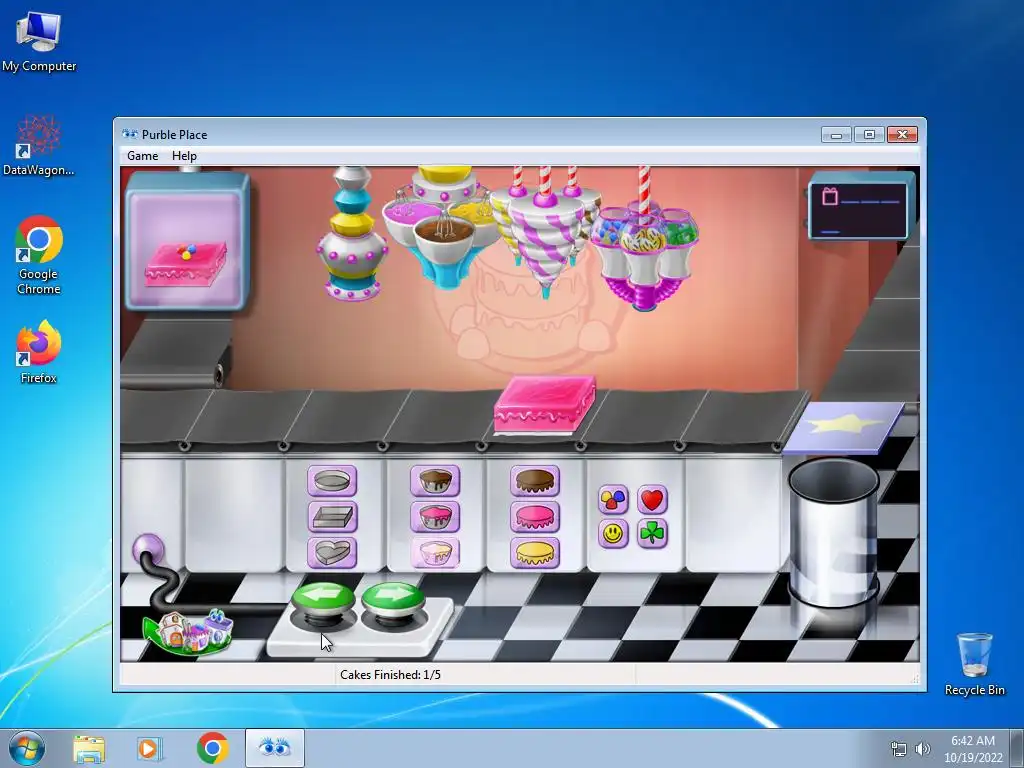Image resolution: width=1024 pixels, height=768 pixels.
Task: Select the DataWagon desktop shortcut
Action: click(39, 145)
